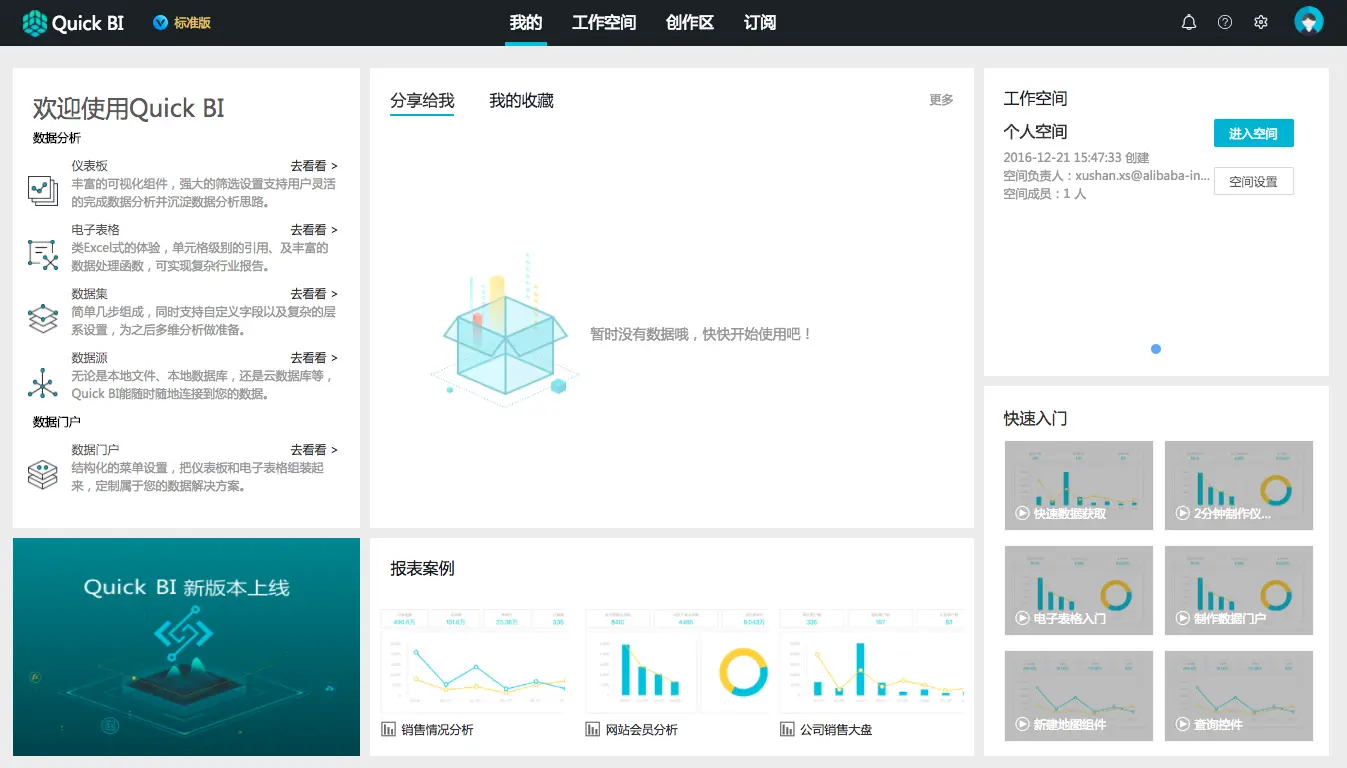Click 去看看 next to 数据门户

[x=314, y=450]
